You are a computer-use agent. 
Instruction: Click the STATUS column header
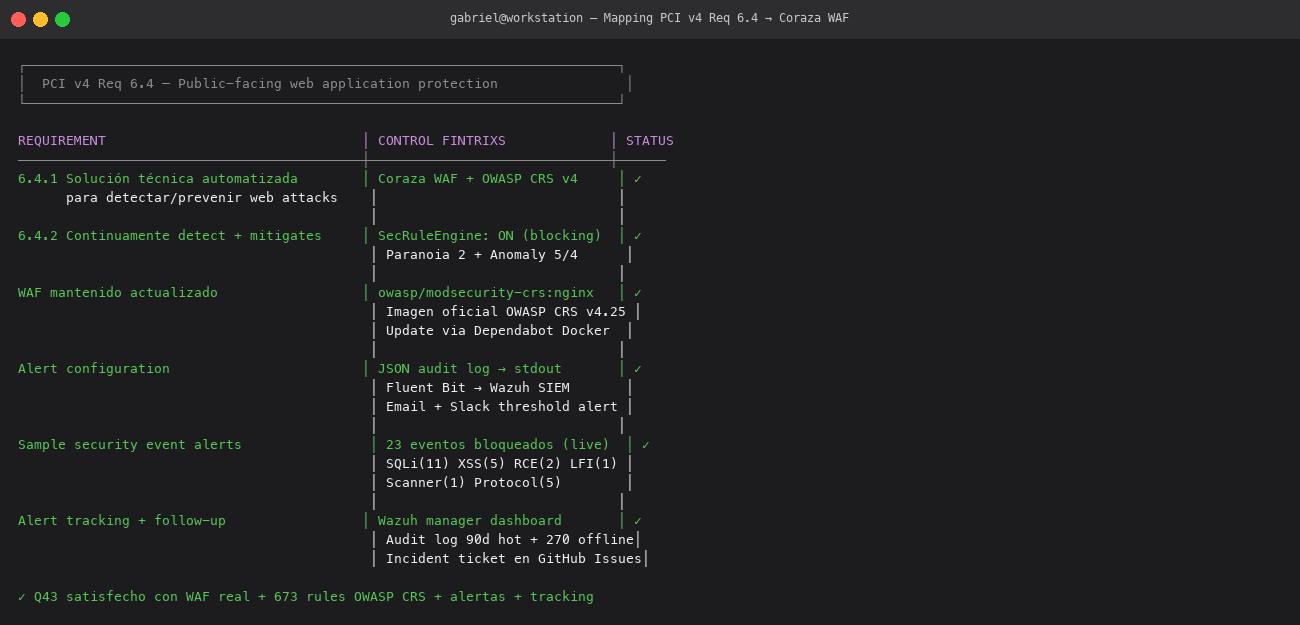650,141
